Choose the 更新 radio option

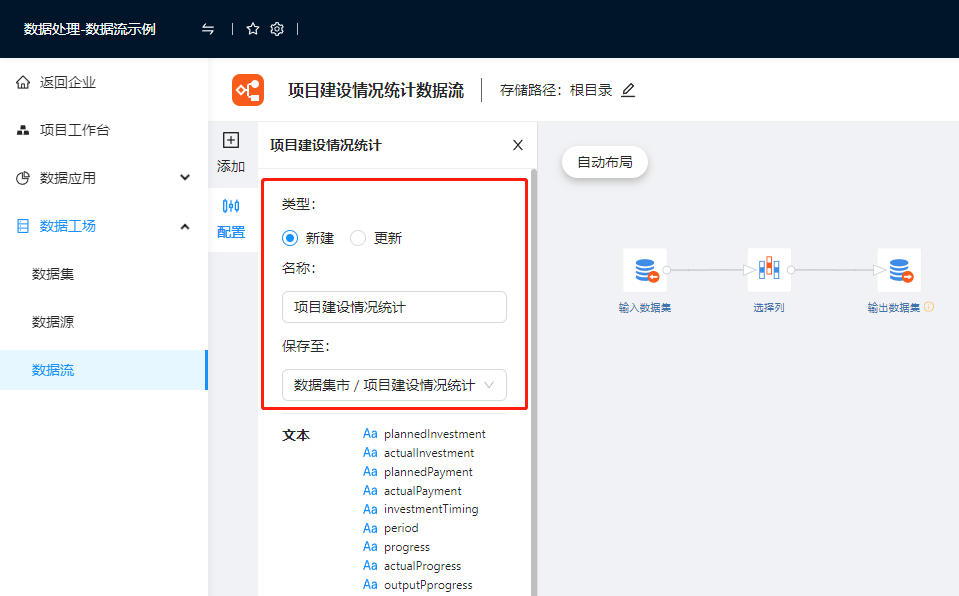[x=358, y=238]
